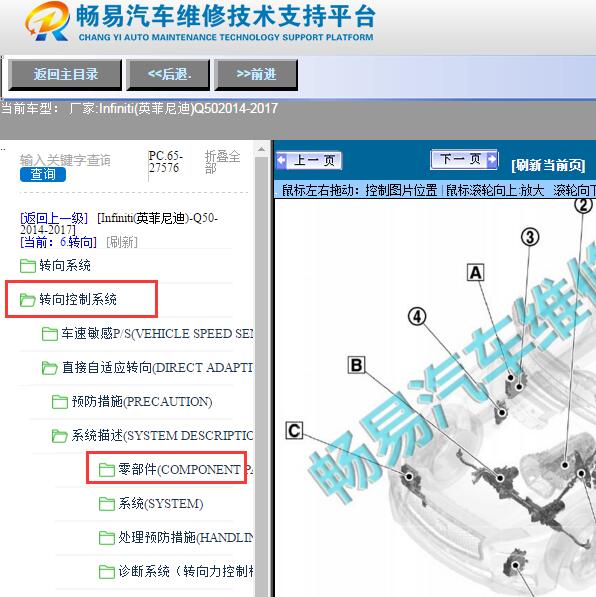This screenshot has height=597, width=596.
Task: Click the folder icon beside 零部件(COMPONENT
Action: coord(107,470)
